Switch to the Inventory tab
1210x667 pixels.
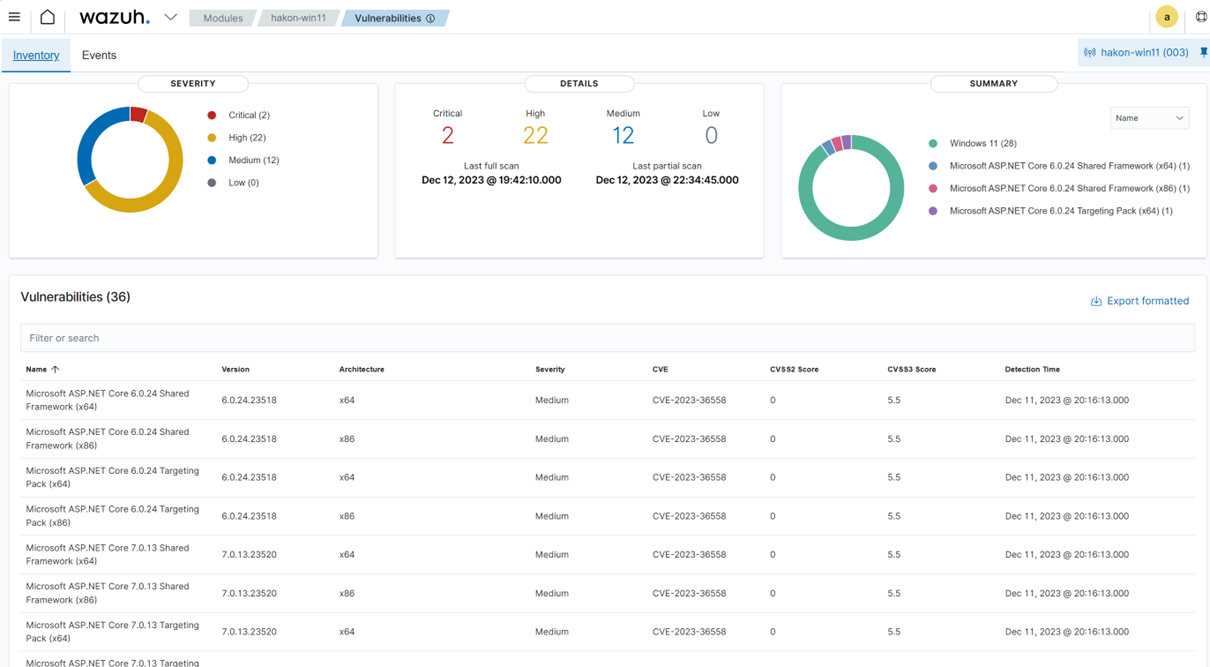coord(36,55)
